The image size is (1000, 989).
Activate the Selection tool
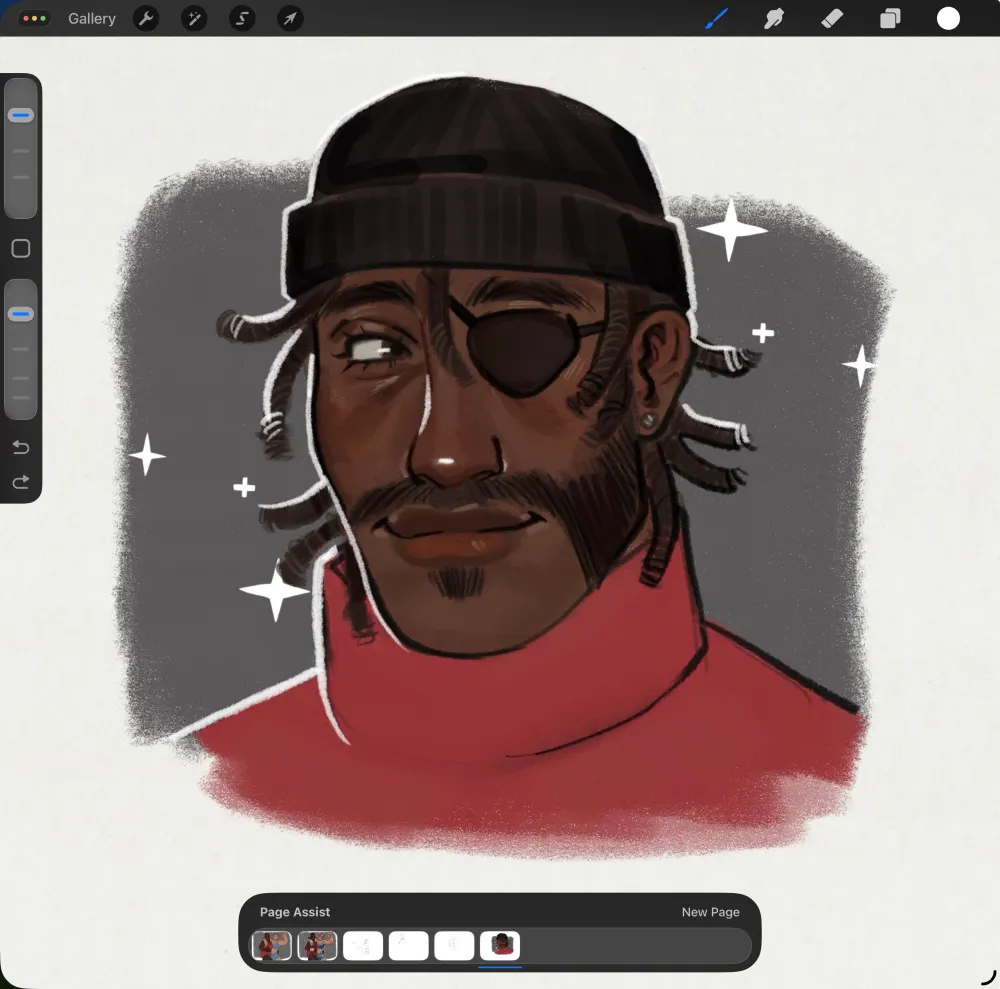(x=242, y=19)
